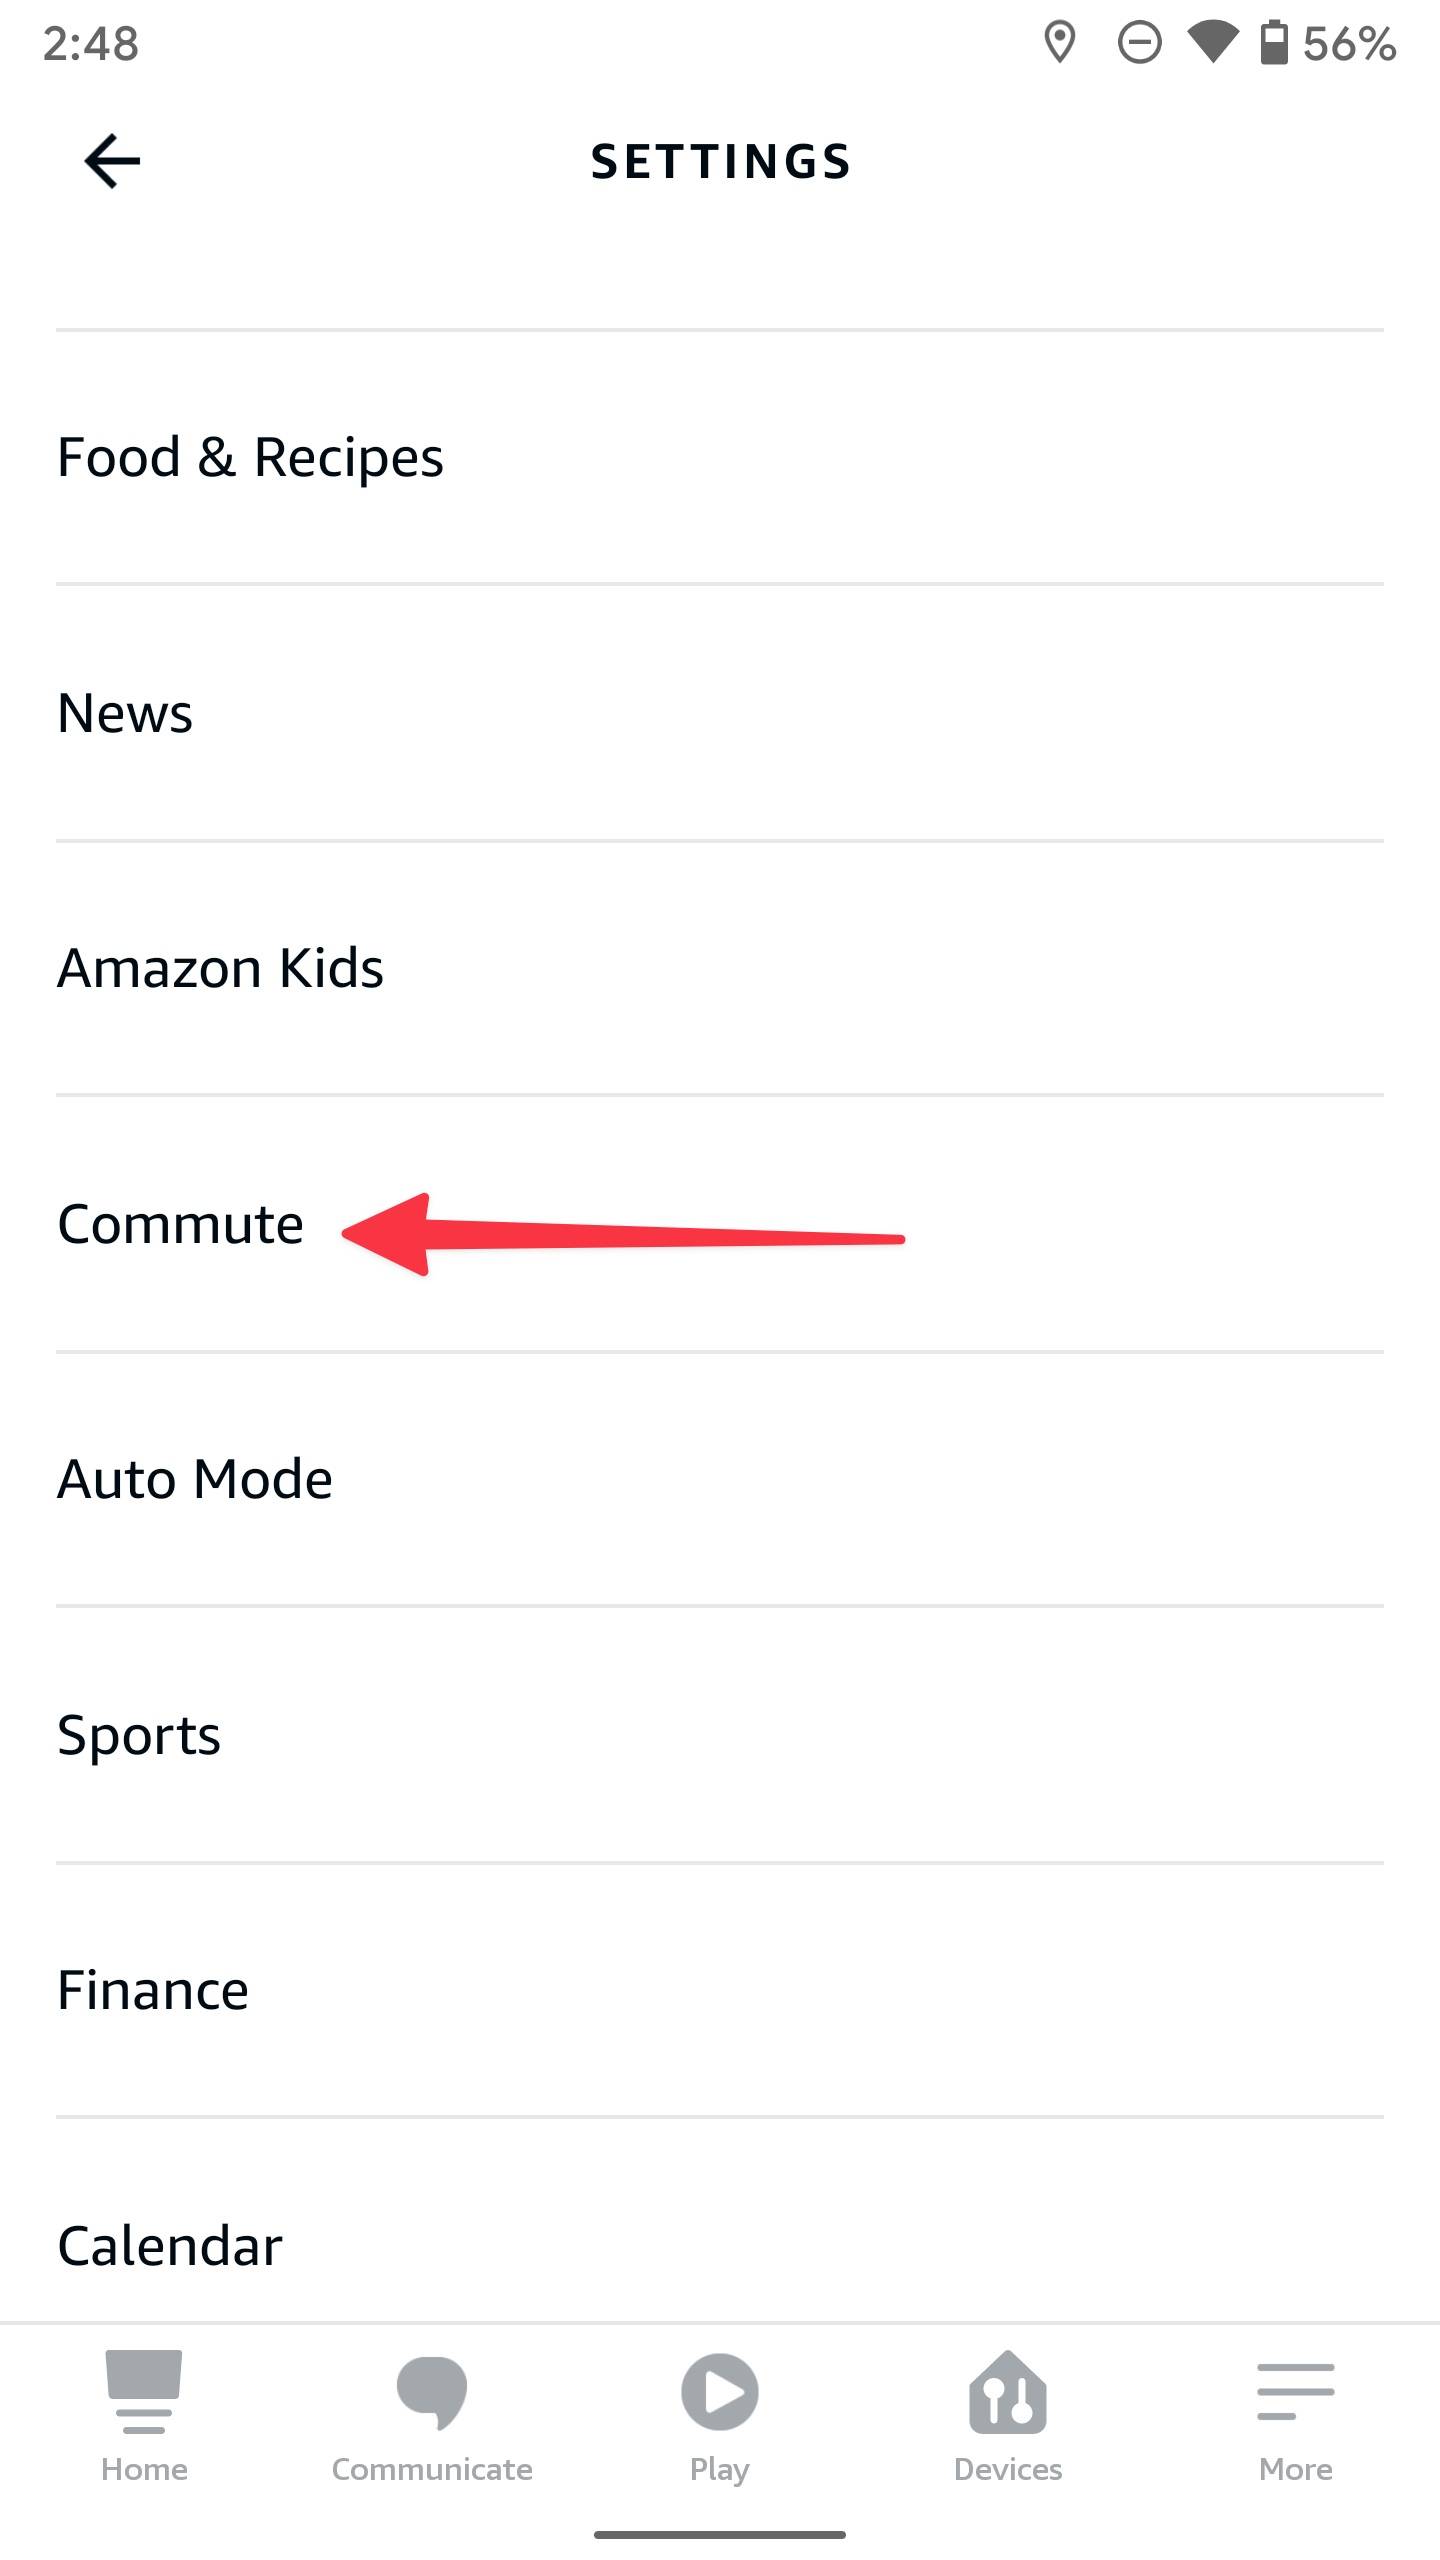Tap the battery status icon

[x=1274, y=43]
